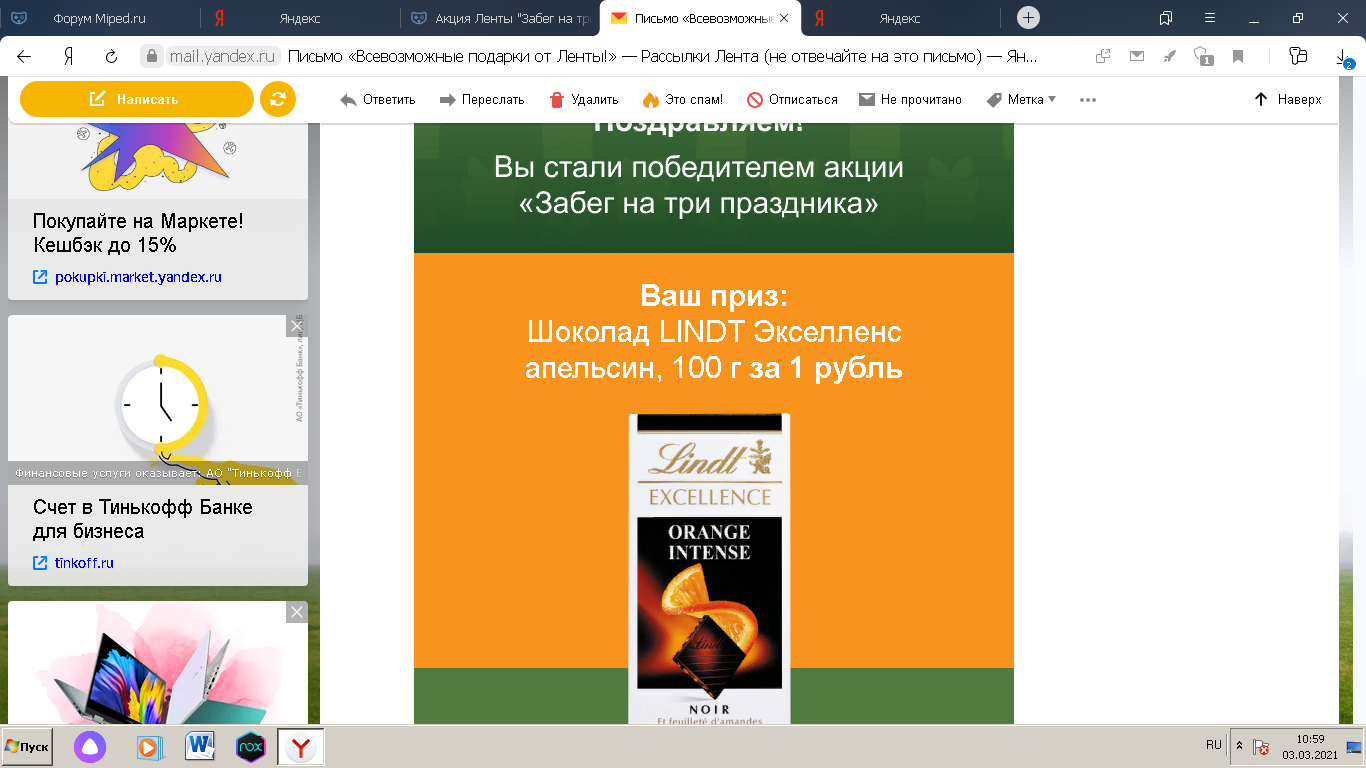The image size is (1366, 768).
Task: Switch the RU language indicator
Action: [1214, 746]
